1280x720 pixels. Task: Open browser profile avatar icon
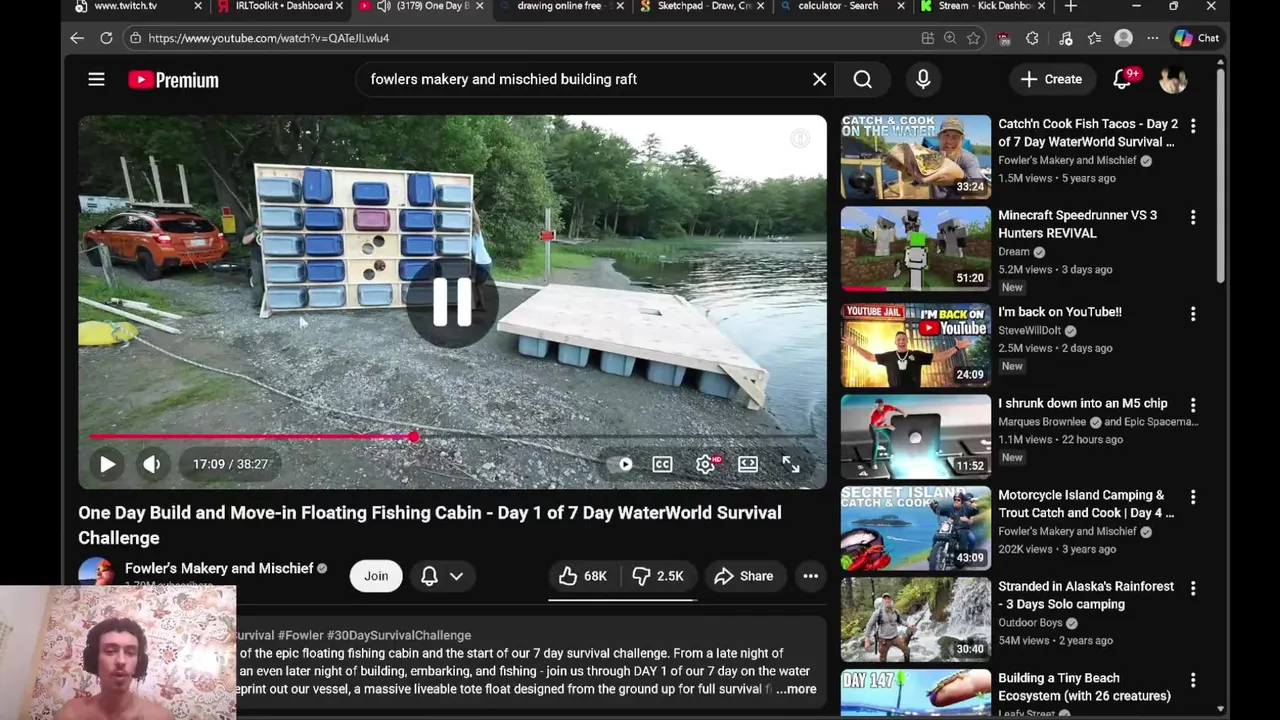pos(1124,38)
